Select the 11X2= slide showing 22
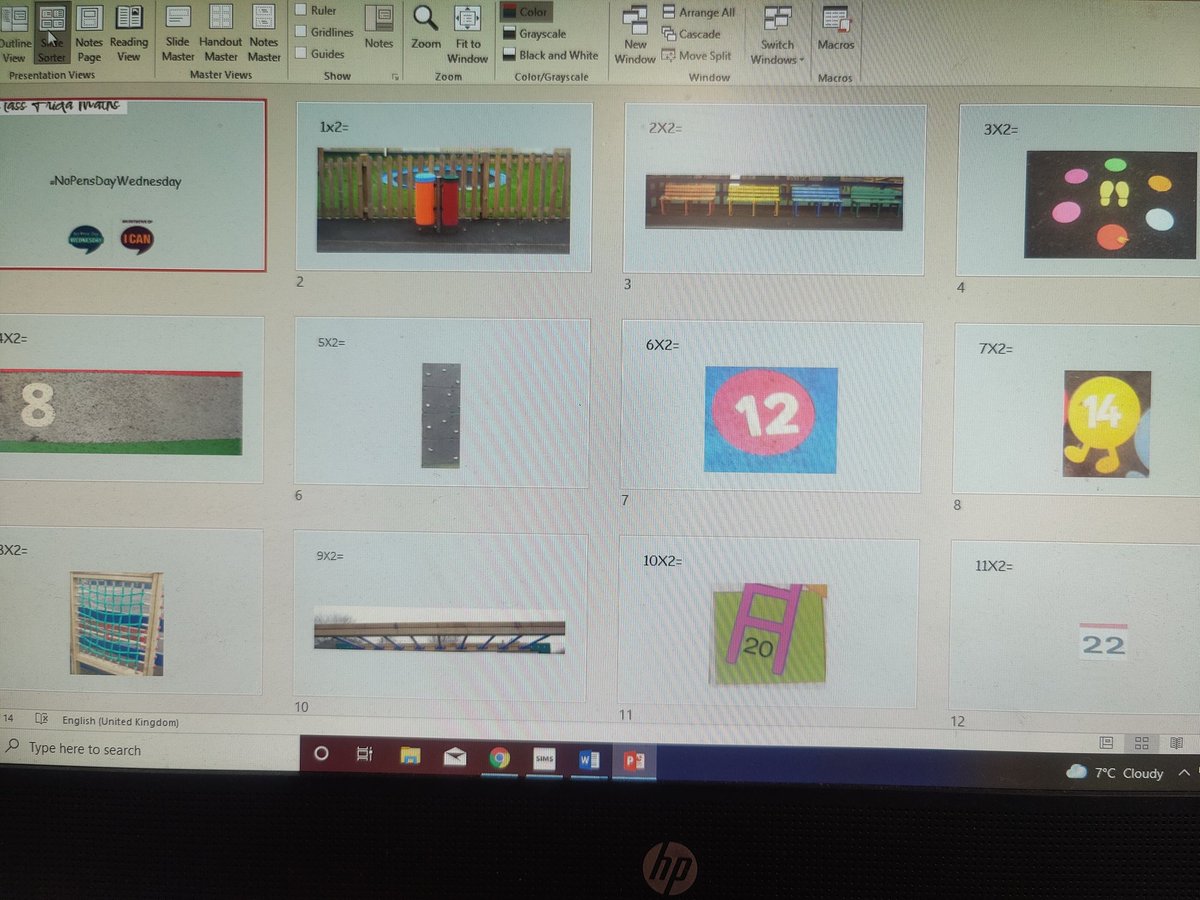Image resolution: width=1200 pixels, height=900 pixels. [x=1075, y=626]
